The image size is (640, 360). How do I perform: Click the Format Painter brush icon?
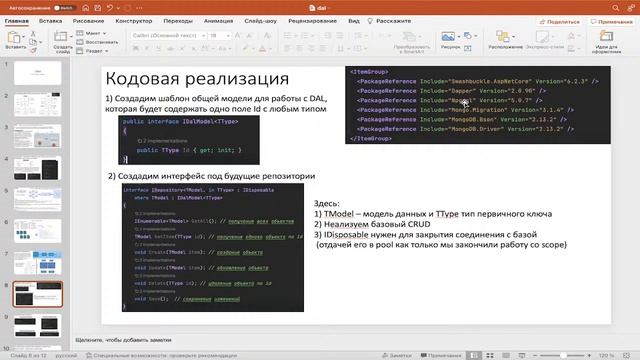(x=33, y=50)
